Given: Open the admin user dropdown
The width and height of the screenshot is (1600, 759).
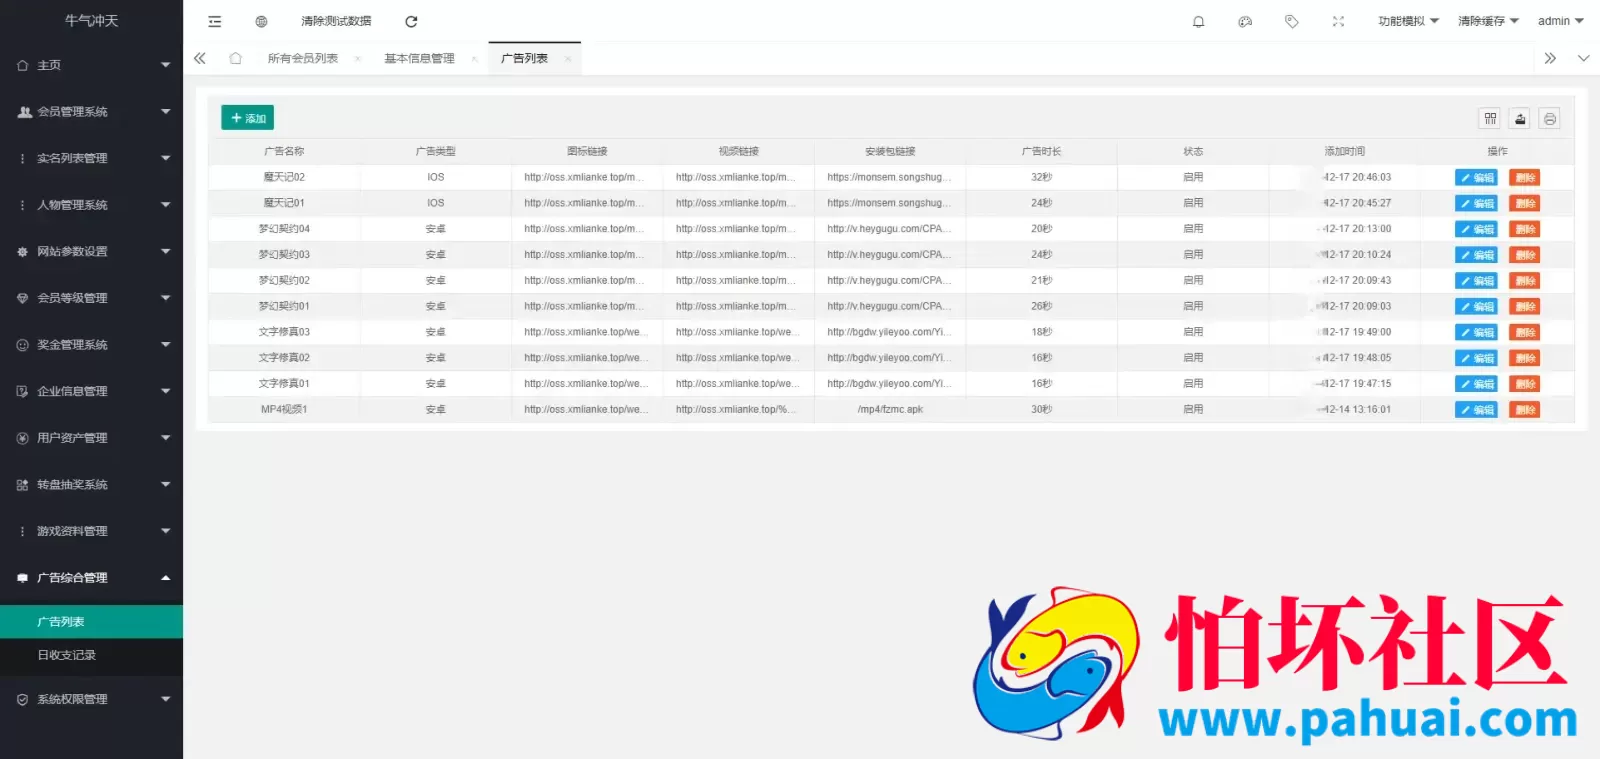Looking at the screenshot, I should tap(1560, 21).
